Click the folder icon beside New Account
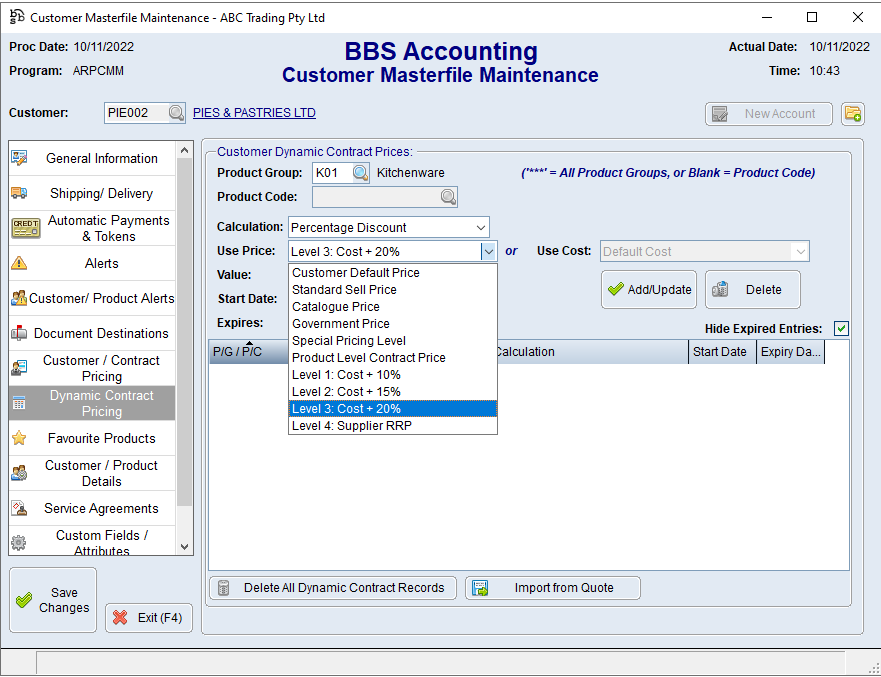The height and width of the screenshot is (677, 881). click(x=852, y=114)
